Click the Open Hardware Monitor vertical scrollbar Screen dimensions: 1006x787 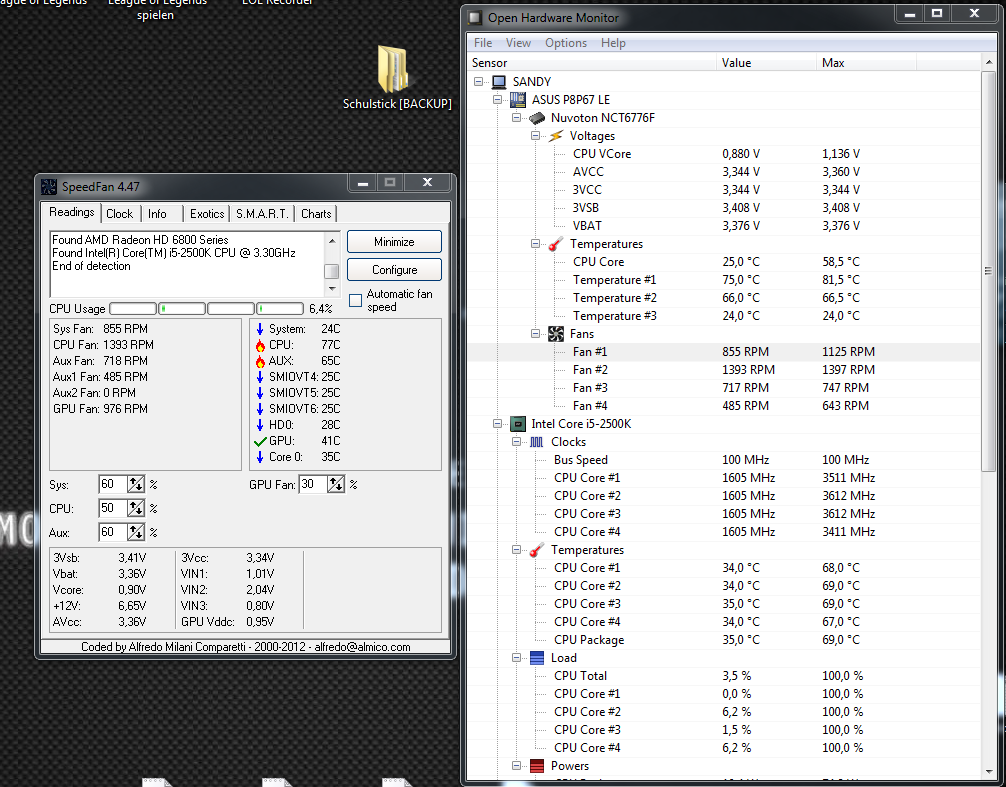click(x=988, y=269)
